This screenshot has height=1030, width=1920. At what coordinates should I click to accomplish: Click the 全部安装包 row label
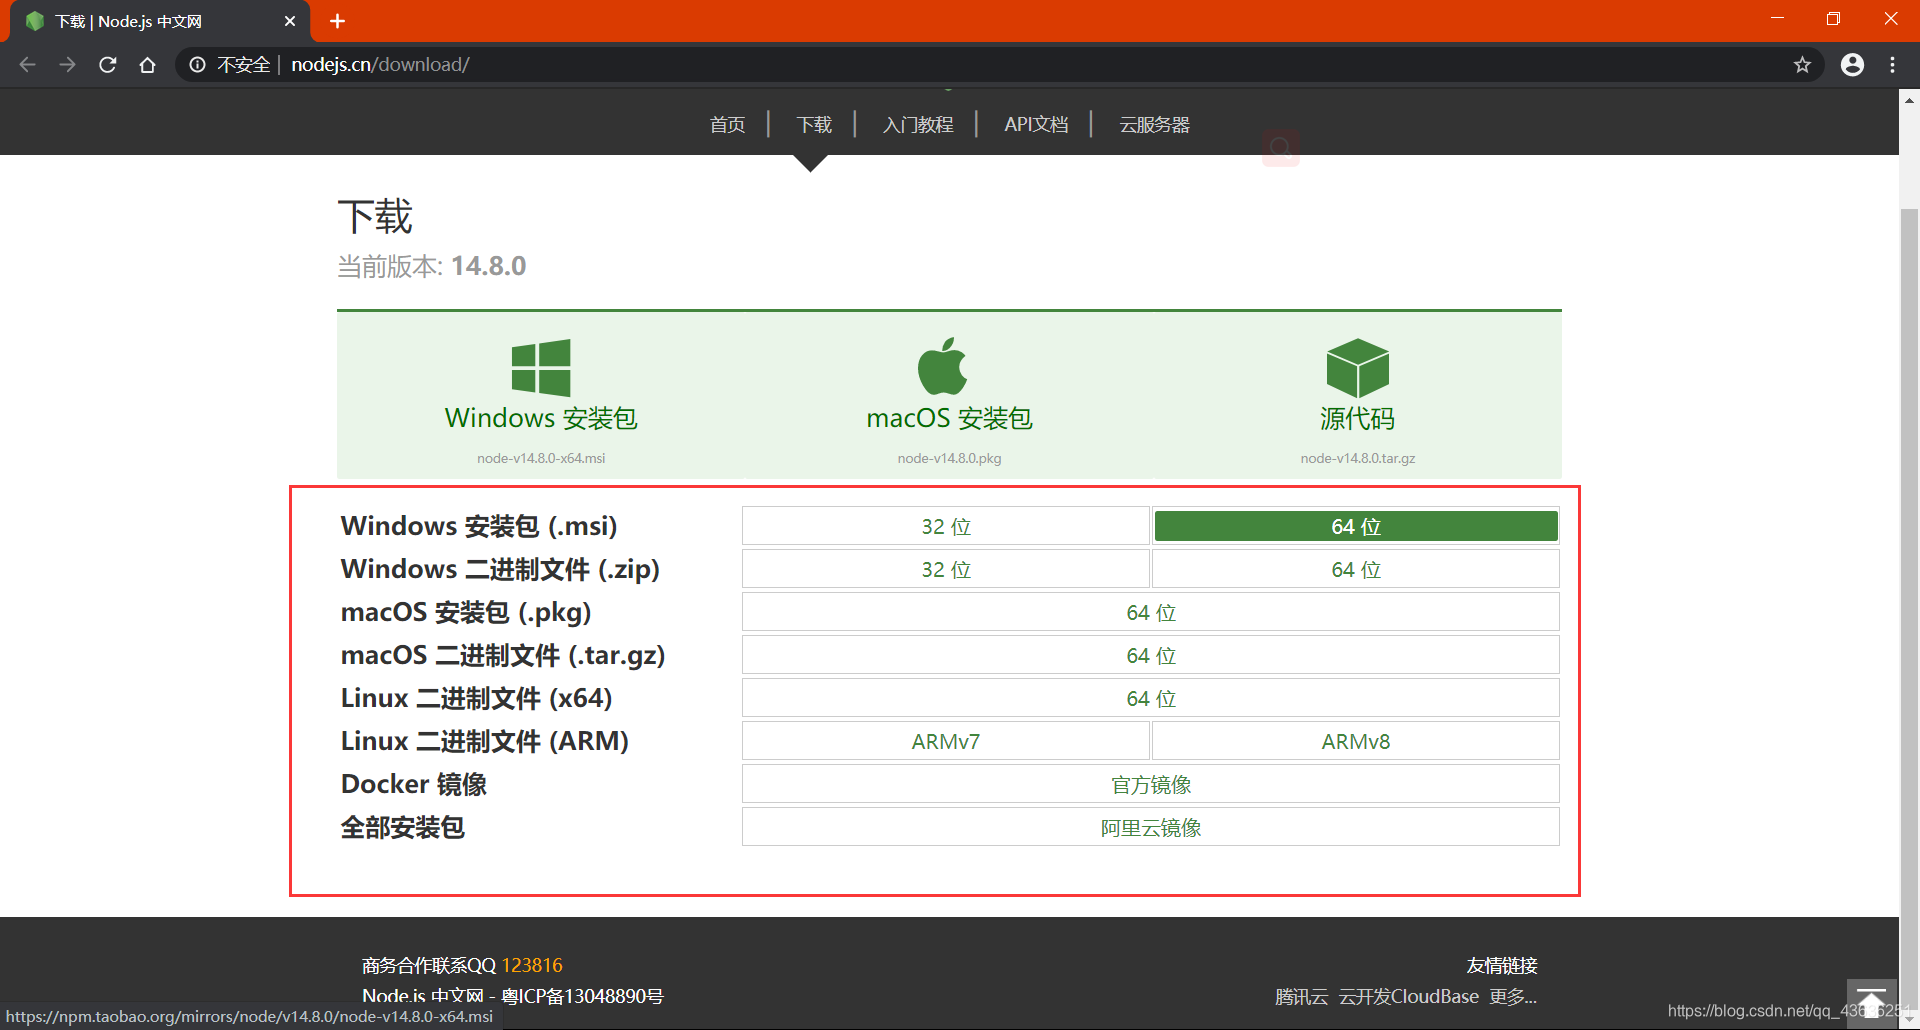coord(403,827)
